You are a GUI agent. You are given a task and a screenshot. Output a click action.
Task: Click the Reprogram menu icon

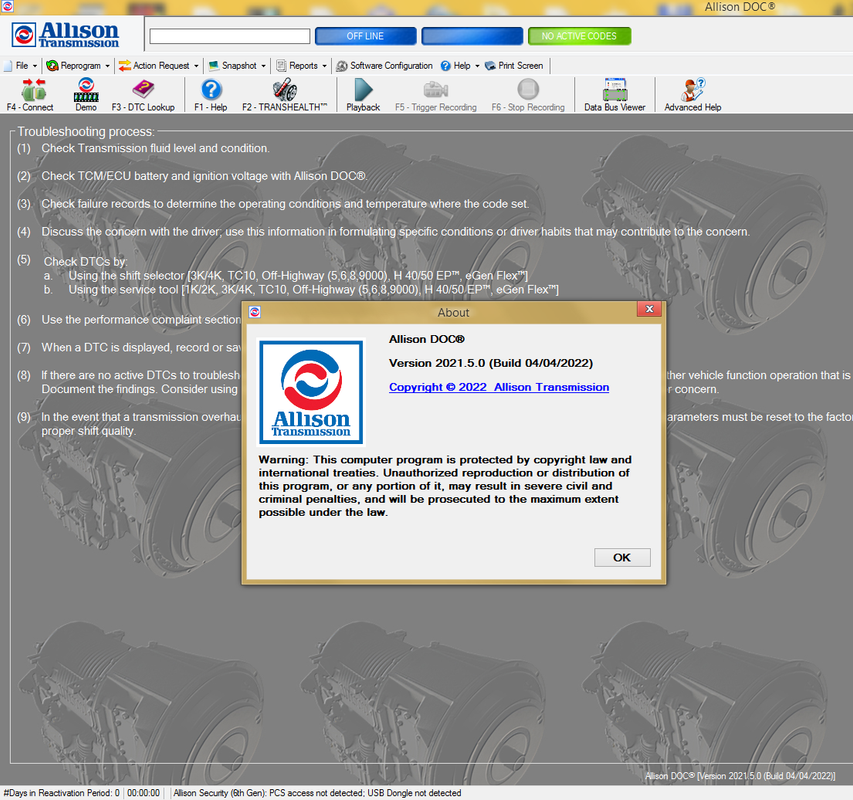pos(52,66)
